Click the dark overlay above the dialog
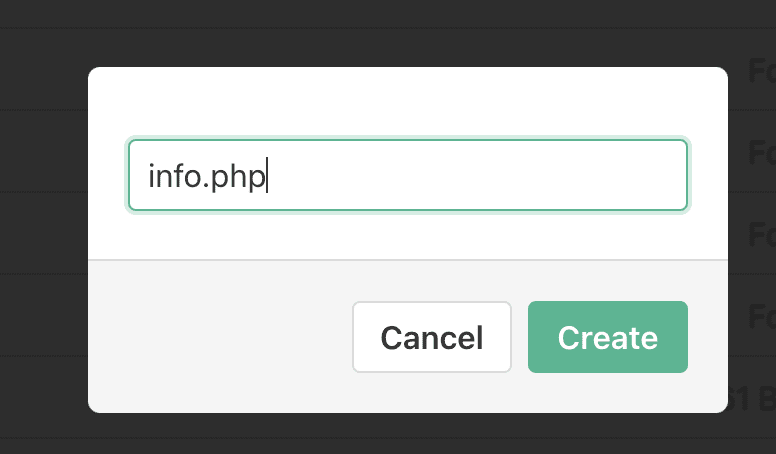 point(400,32)
